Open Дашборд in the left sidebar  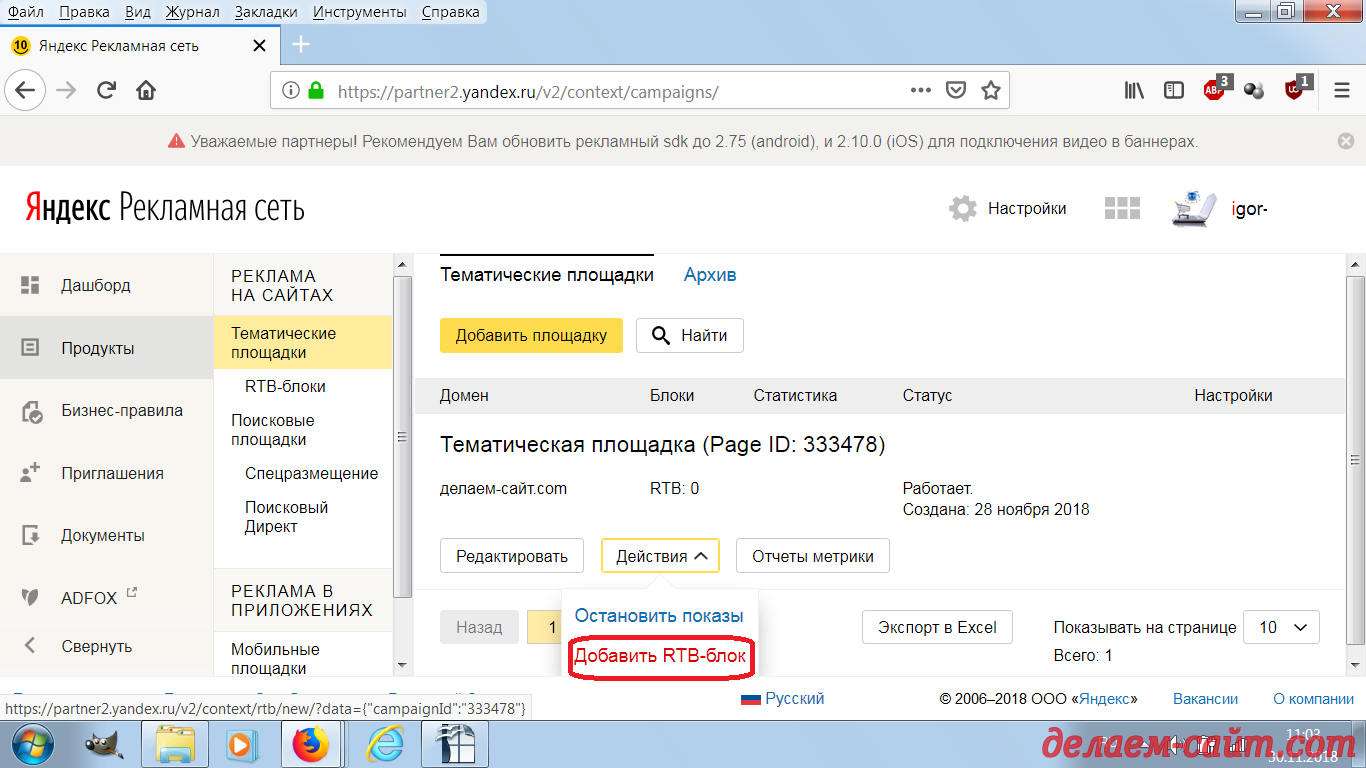coord(95,285)
